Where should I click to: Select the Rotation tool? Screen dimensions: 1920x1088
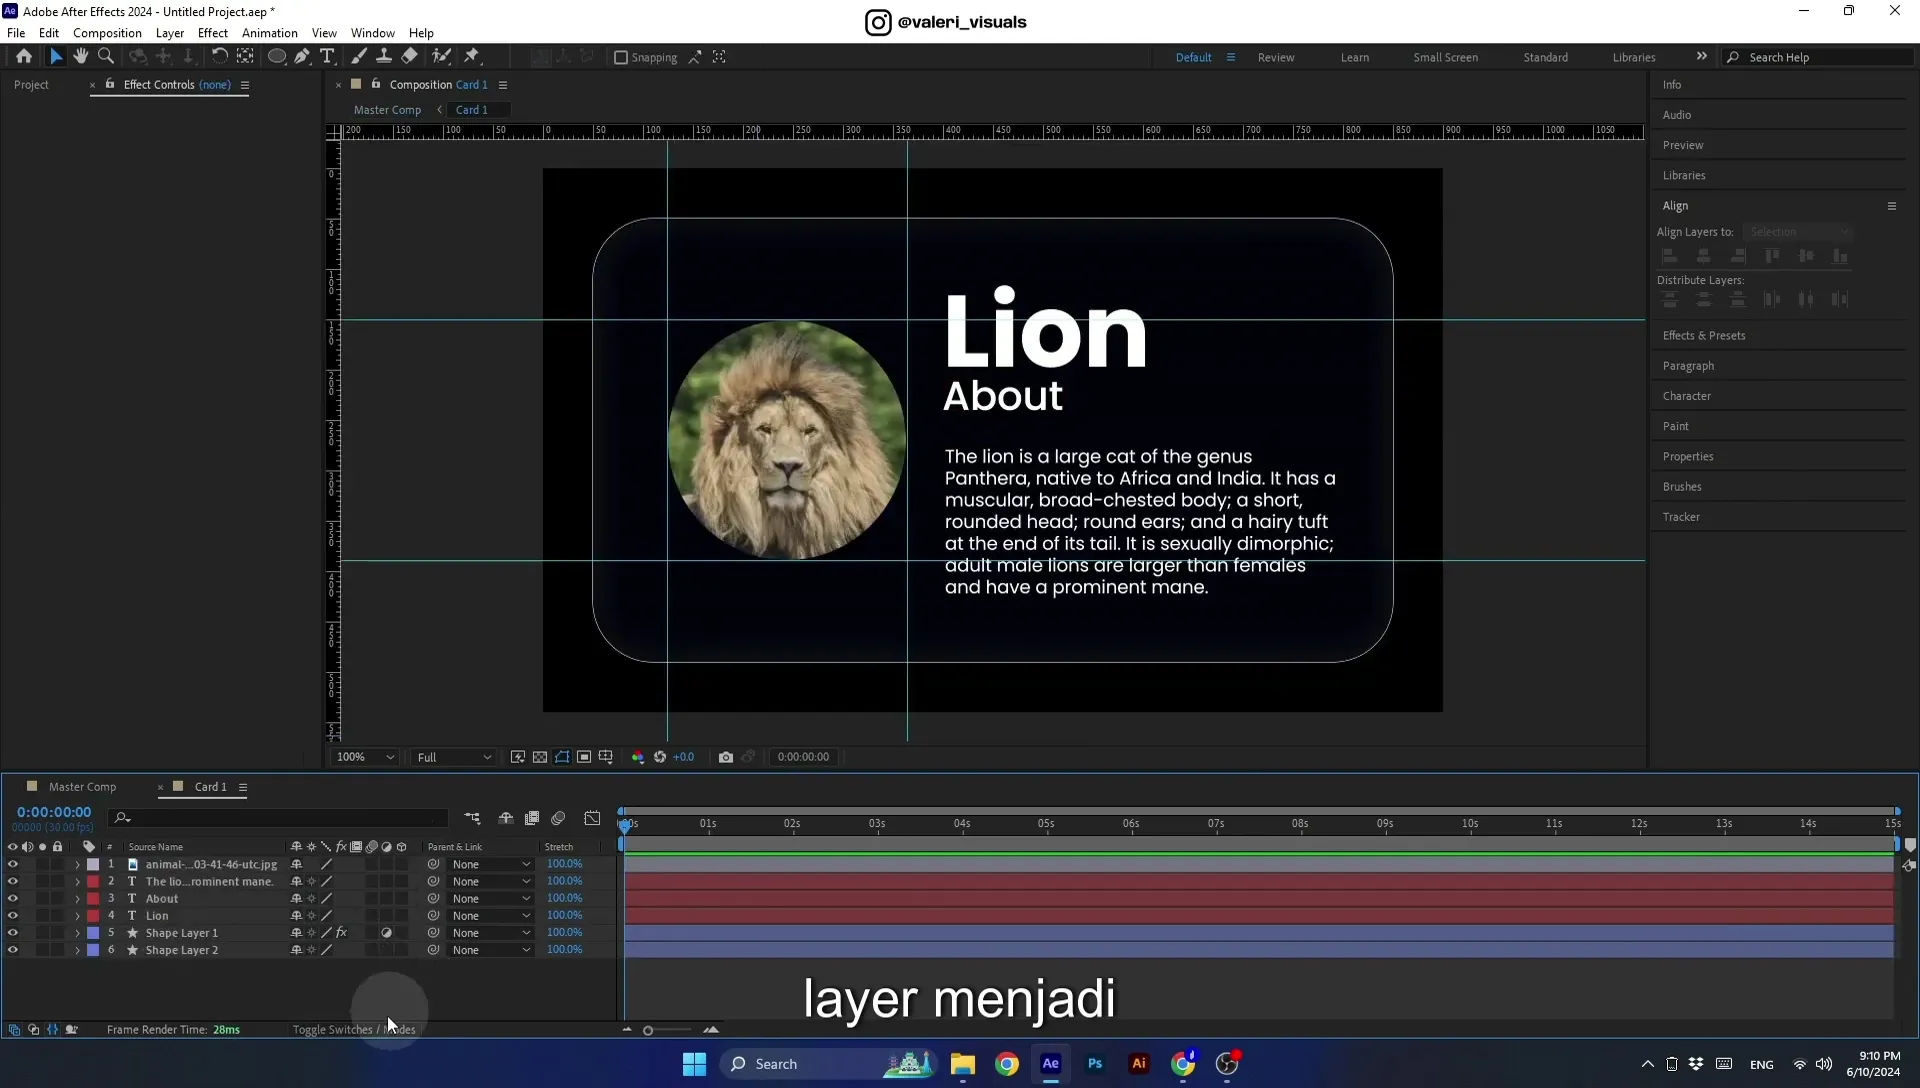click(219, 57)
